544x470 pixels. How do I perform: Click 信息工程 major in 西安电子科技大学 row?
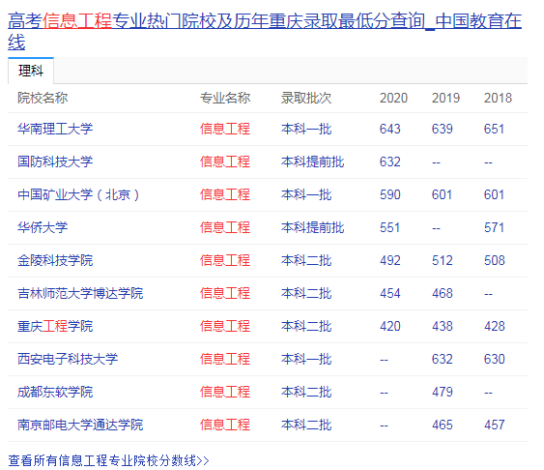pyautogui.click(x=225, y=359)
